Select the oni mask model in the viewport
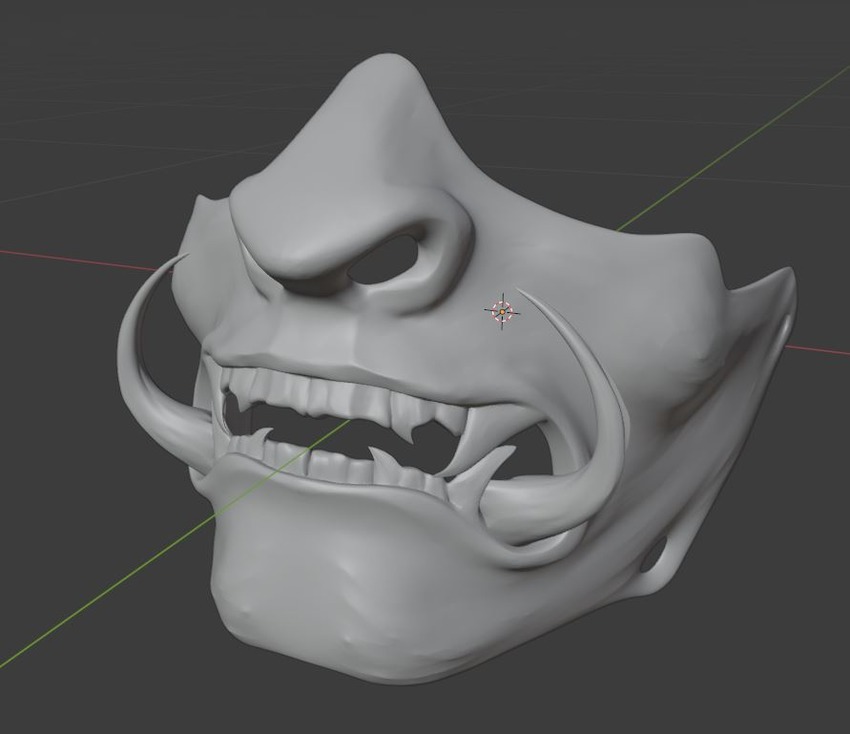Viewport: 850px width, 734px height. [x=456, y=369]
